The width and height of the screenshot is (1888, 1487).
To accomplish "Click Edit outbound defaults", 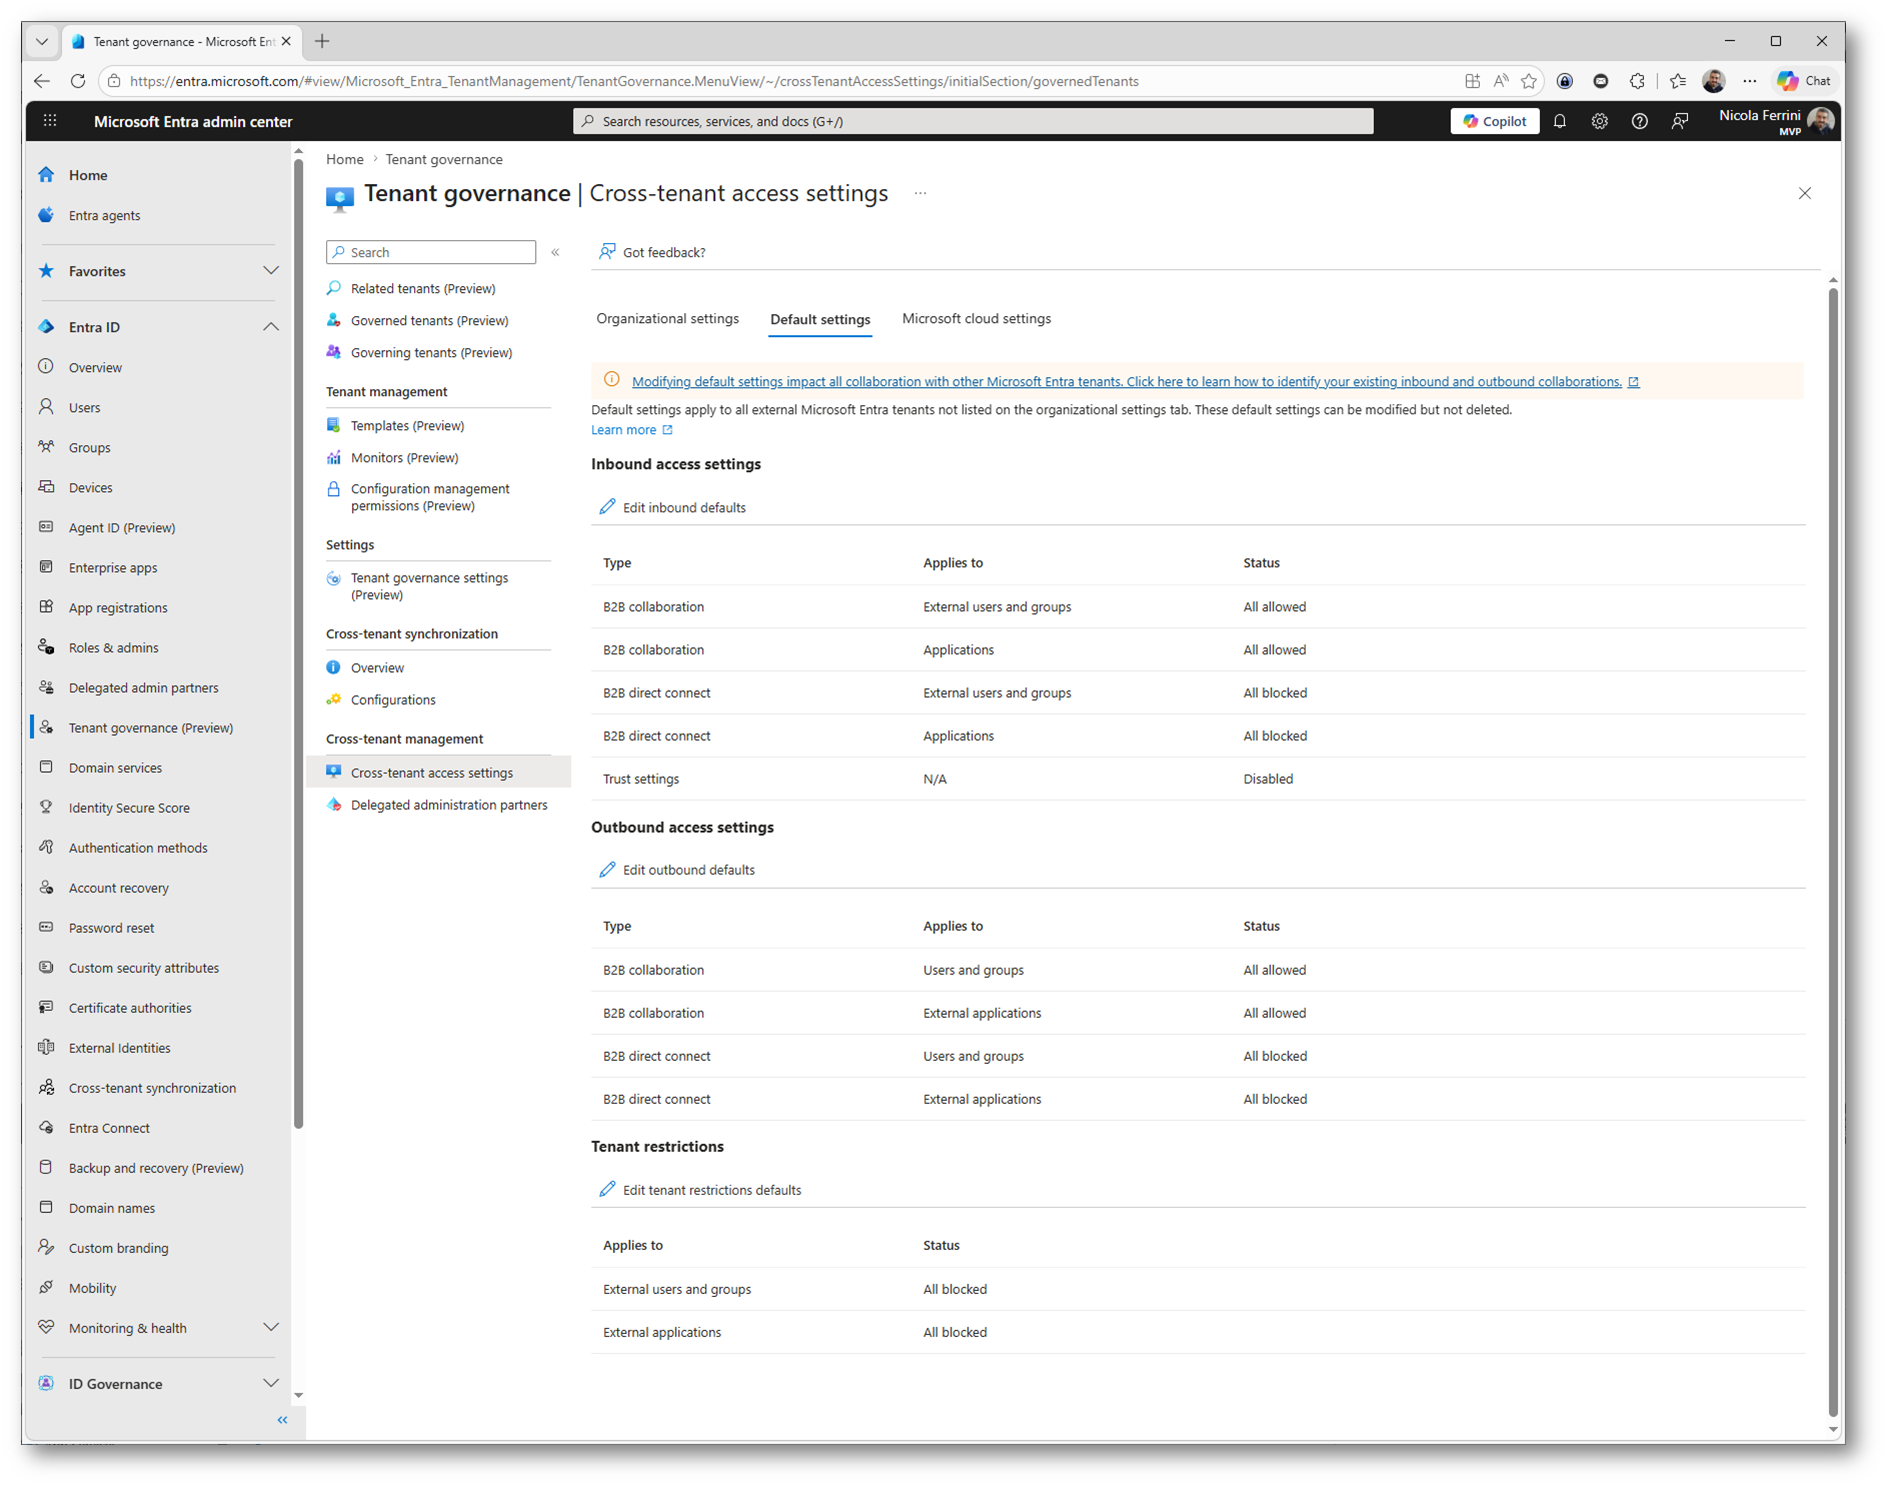I will point(688,870).
